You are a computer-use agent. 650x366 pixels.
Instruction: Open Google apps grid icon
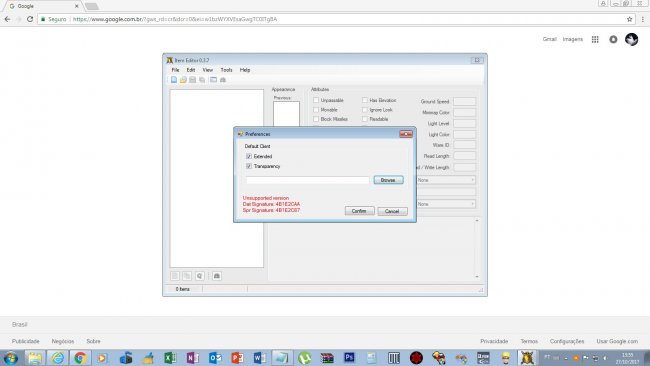click(x=595, y=39)
